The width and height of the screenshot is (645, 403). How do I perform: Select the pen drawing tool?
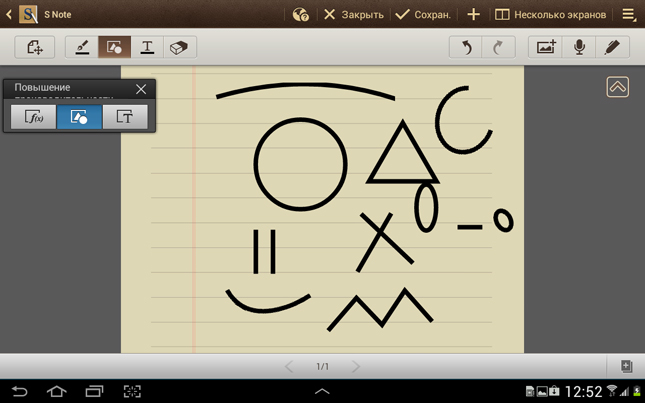click(82, 47)
